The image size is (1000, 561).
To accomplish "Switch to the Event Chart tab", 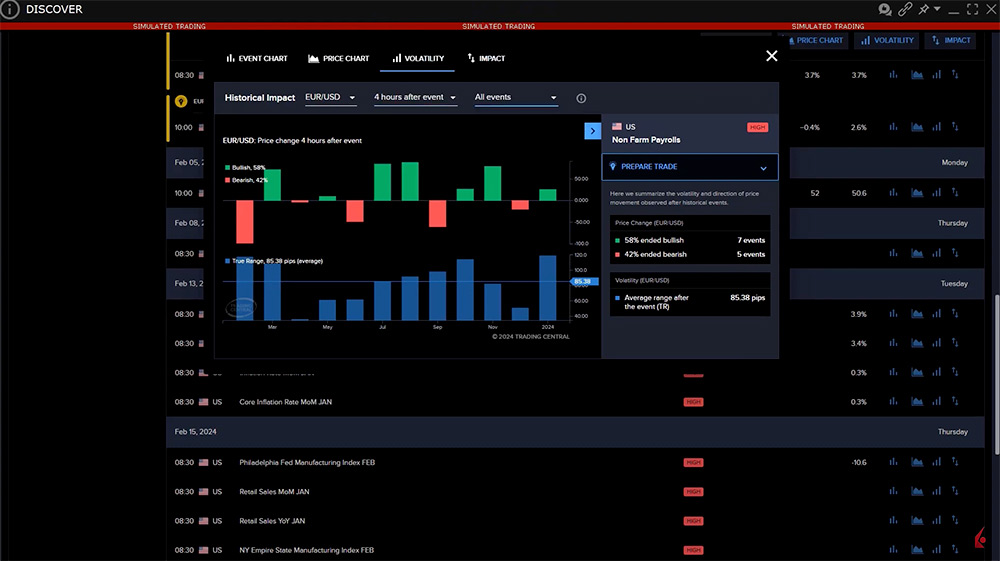I will coord(257,58).
